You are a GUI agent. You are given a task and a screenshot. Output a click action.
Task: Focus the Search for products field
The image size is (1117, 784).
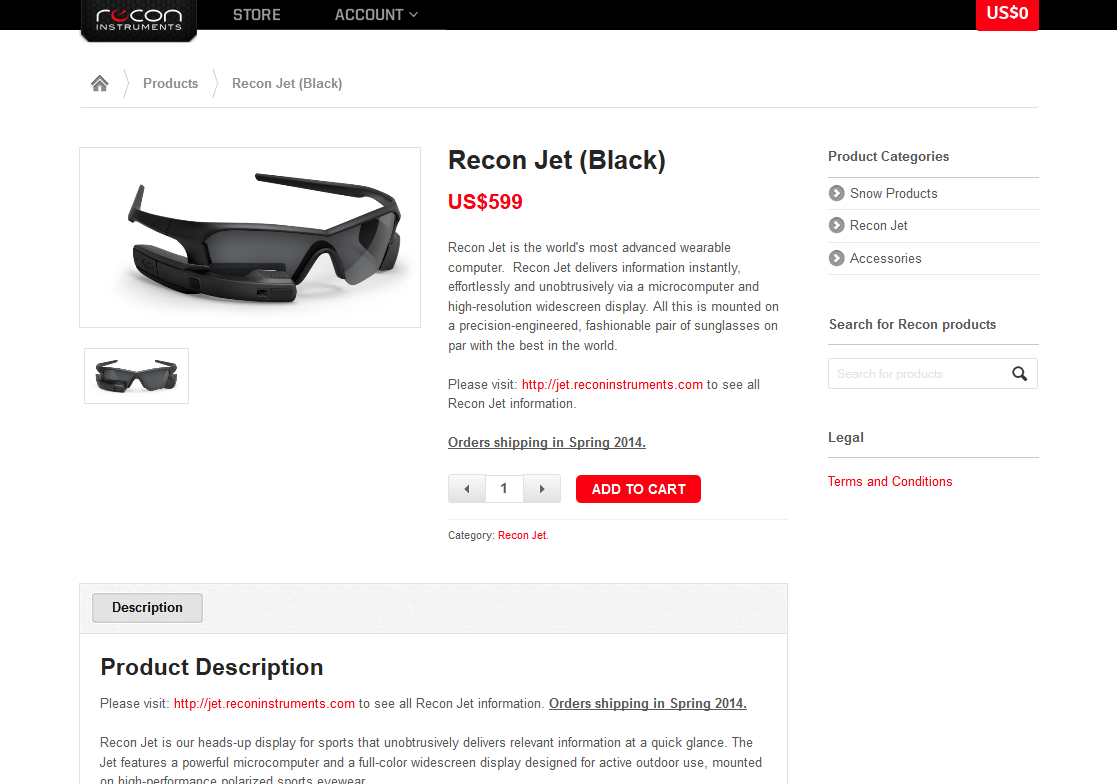pyautogui.click(x=919, y=374)
